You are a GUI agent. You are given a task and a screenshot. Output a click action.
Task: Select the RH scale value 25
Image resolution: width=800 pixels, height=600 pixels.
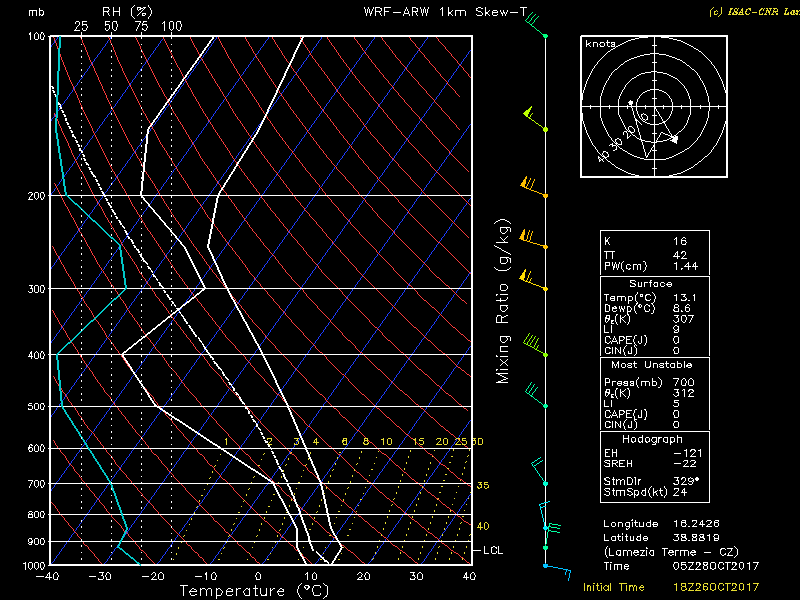click(81, 27)
